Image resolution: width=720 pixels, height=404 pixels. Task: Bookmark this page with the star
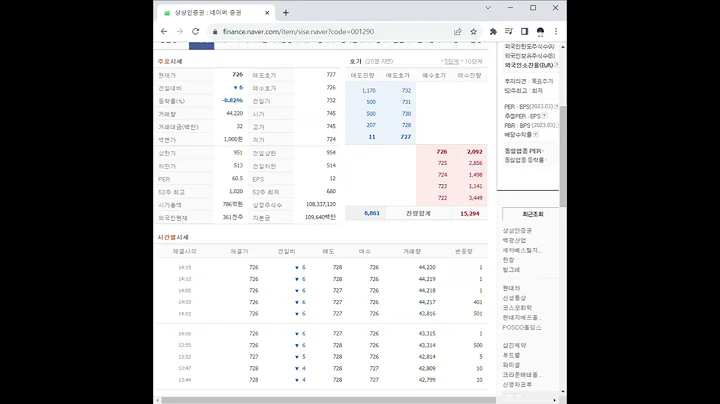click(x=473, y=31)
